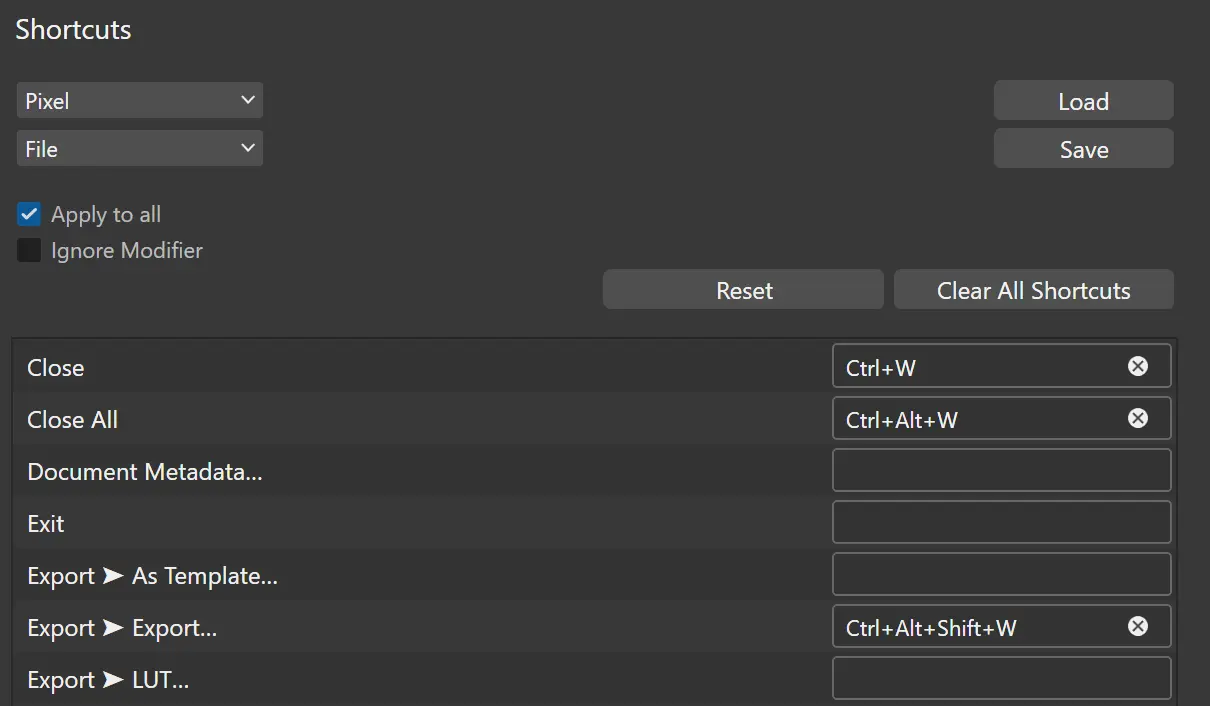Enable the Ignore Modifier checkbox
Image resolution: width=1210 pixels, height=706 pixels.
tap(29, 250)
